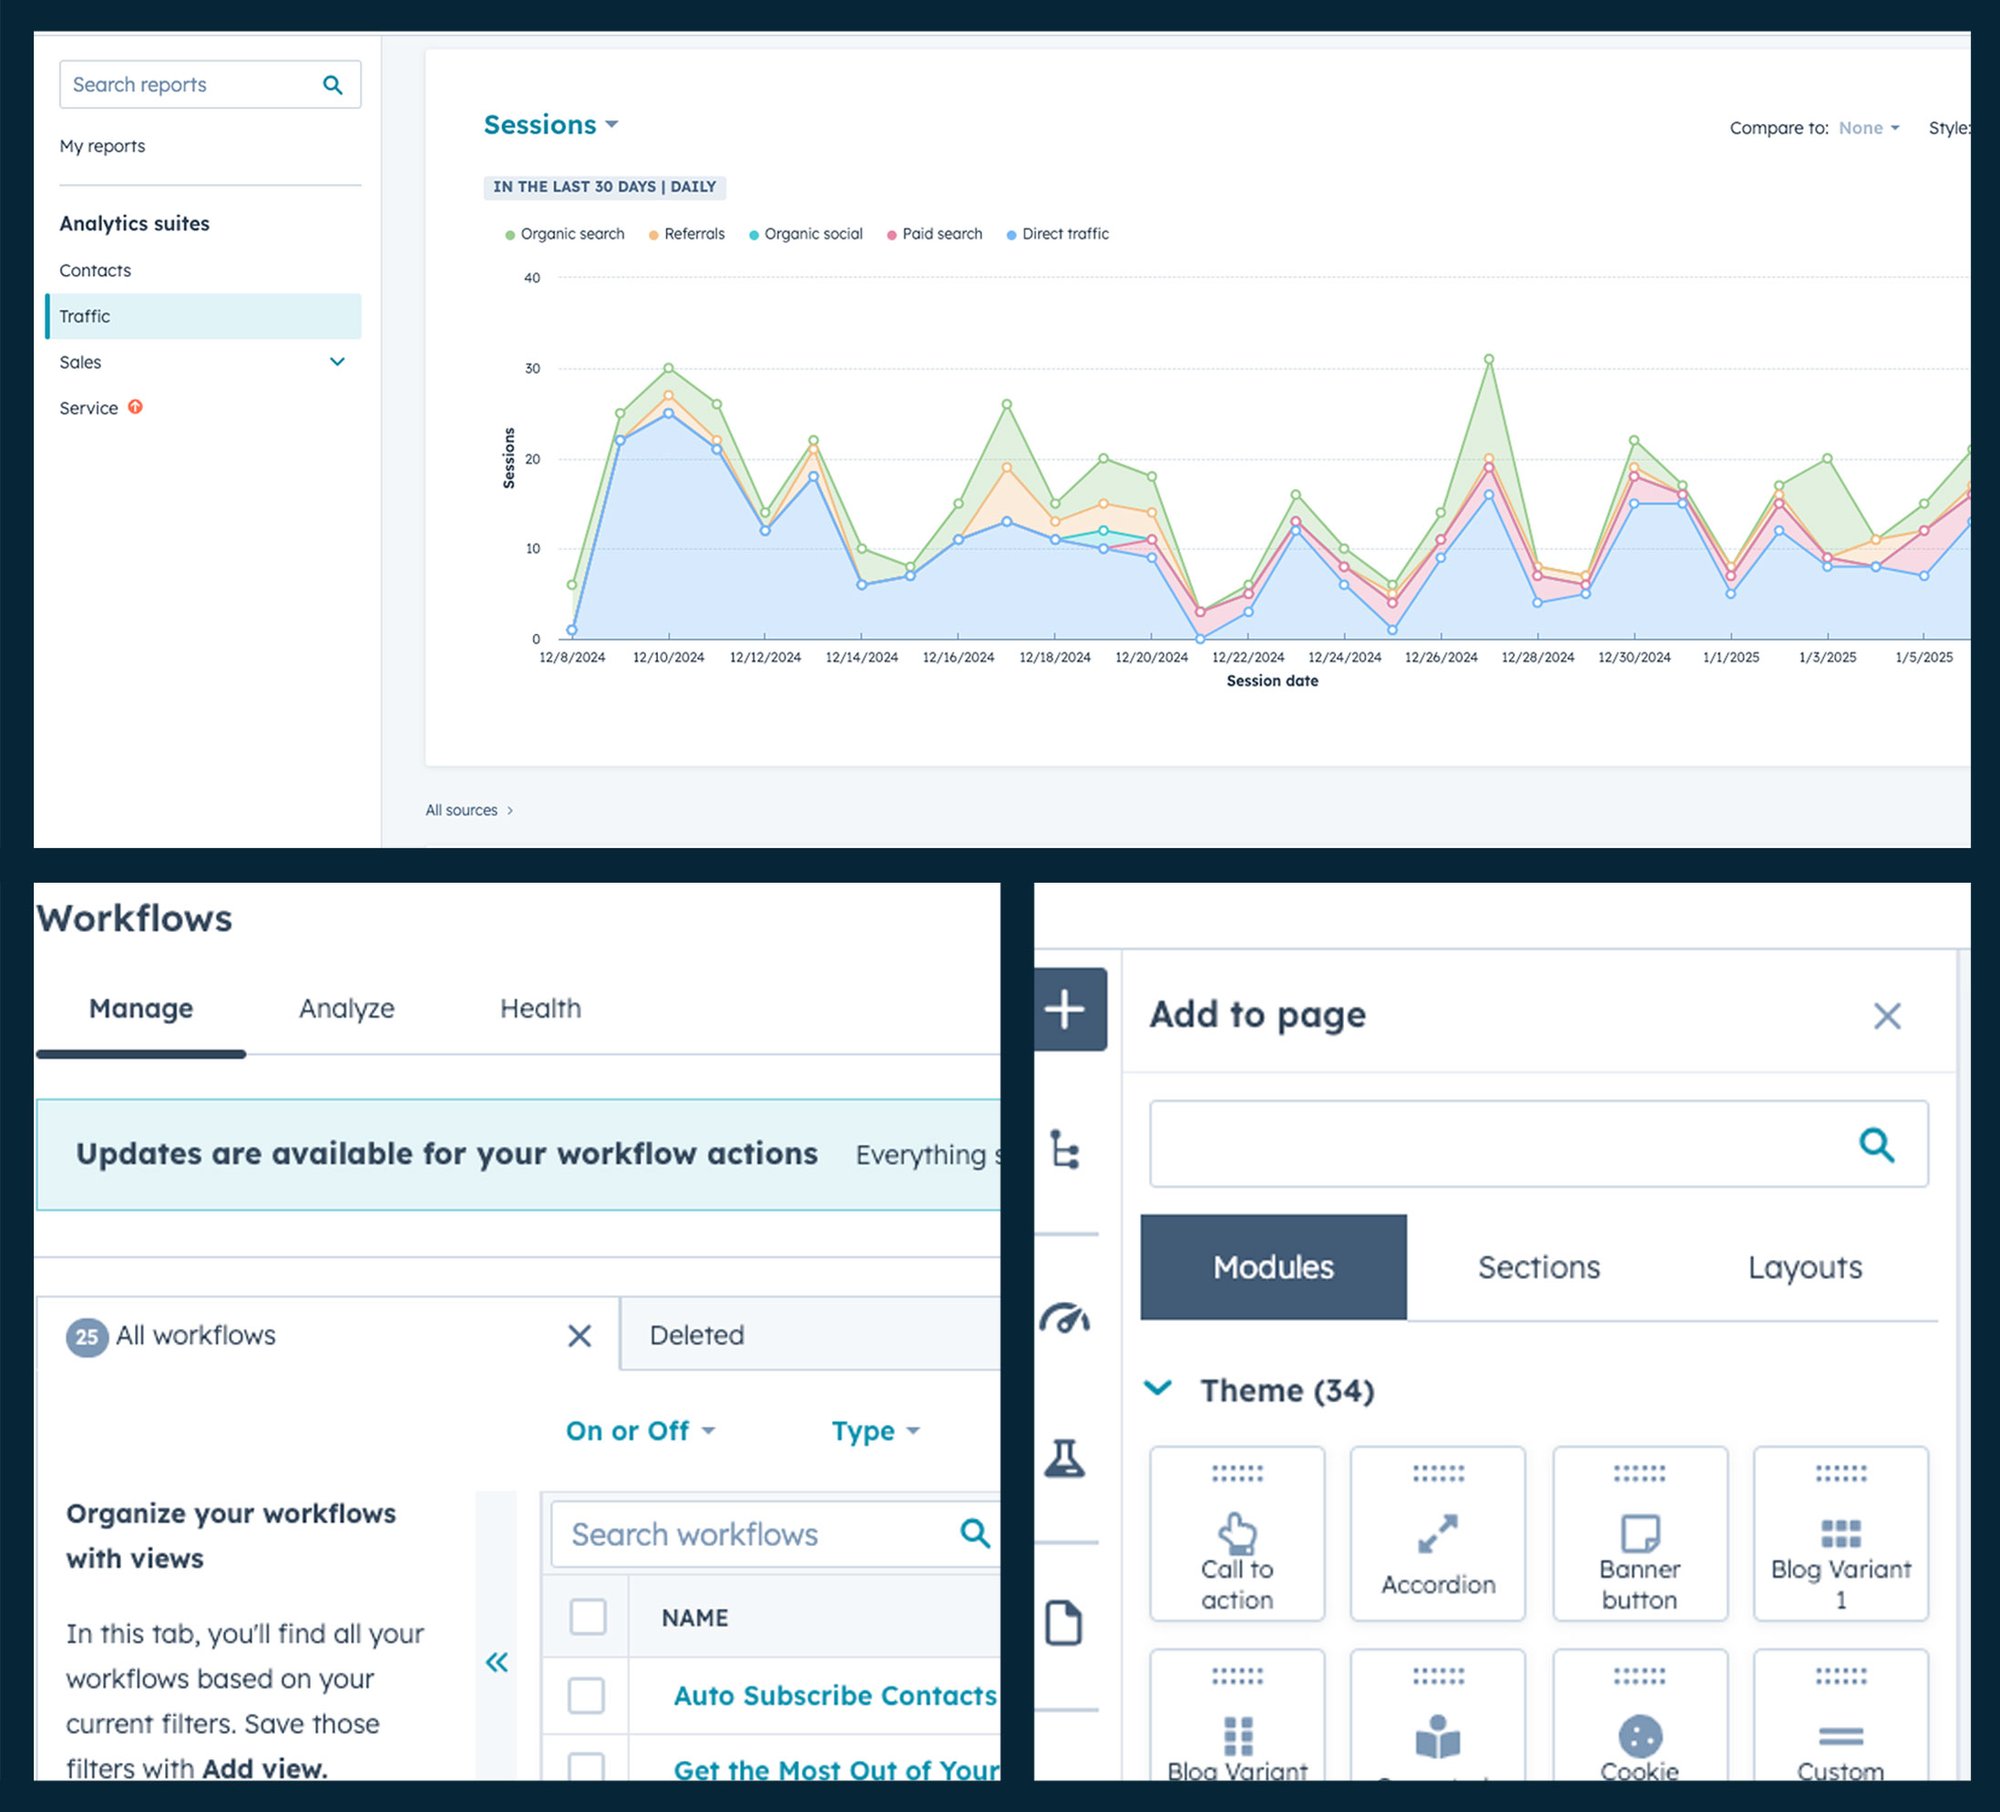This screenshot has height=1812, width=2000.
Task: Select the Modules tab
Action: click(x=1273, y=1267)
